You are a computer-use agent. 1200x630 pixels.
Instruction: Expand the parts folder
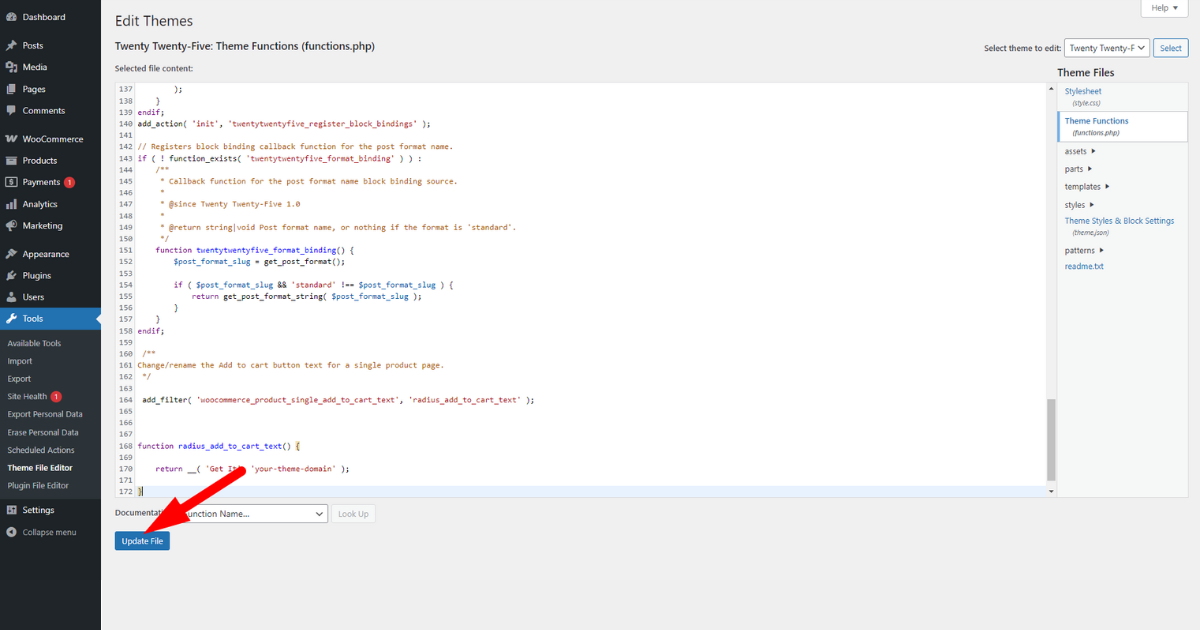click(x=1078, y=169)
